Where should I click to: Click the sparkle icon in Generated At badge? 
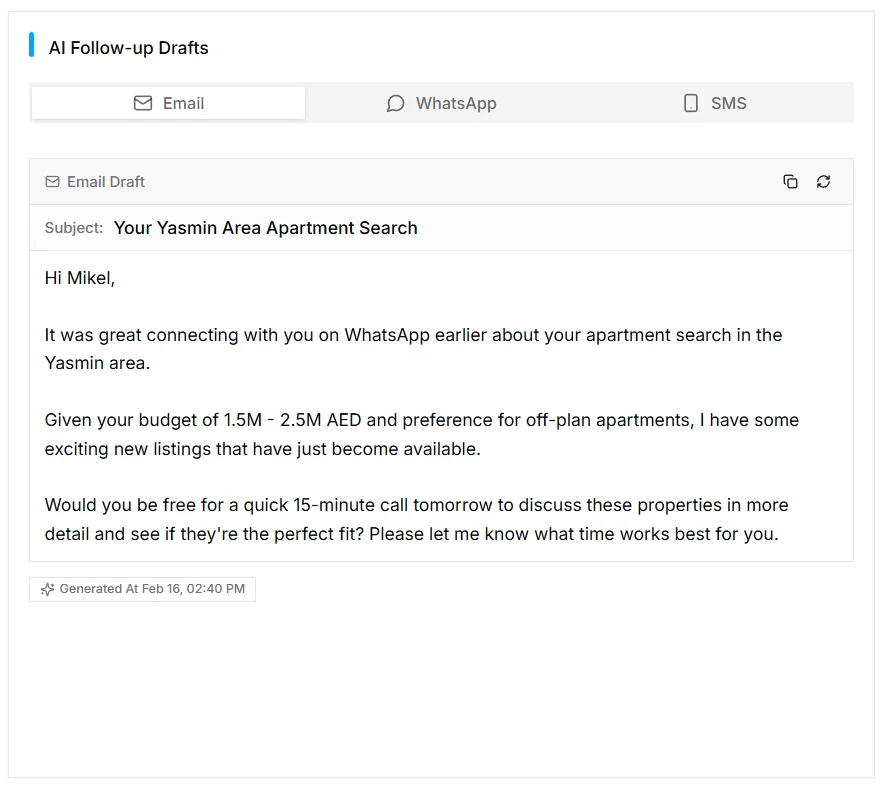tap(47, 589)
